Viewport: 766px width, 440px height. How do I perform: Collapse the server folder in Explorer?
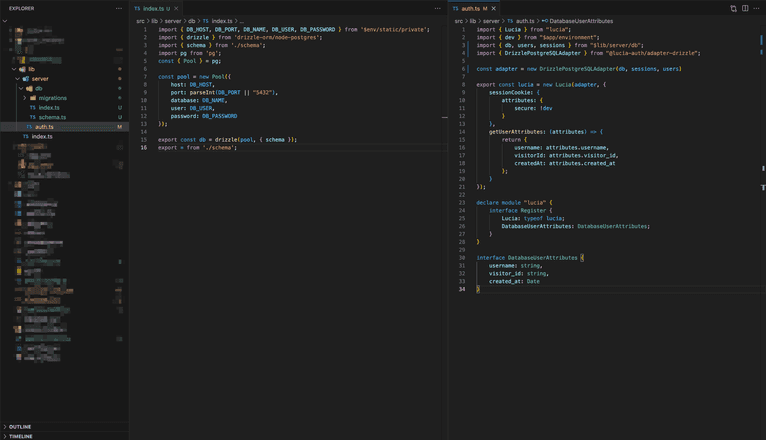coord(40,79)
